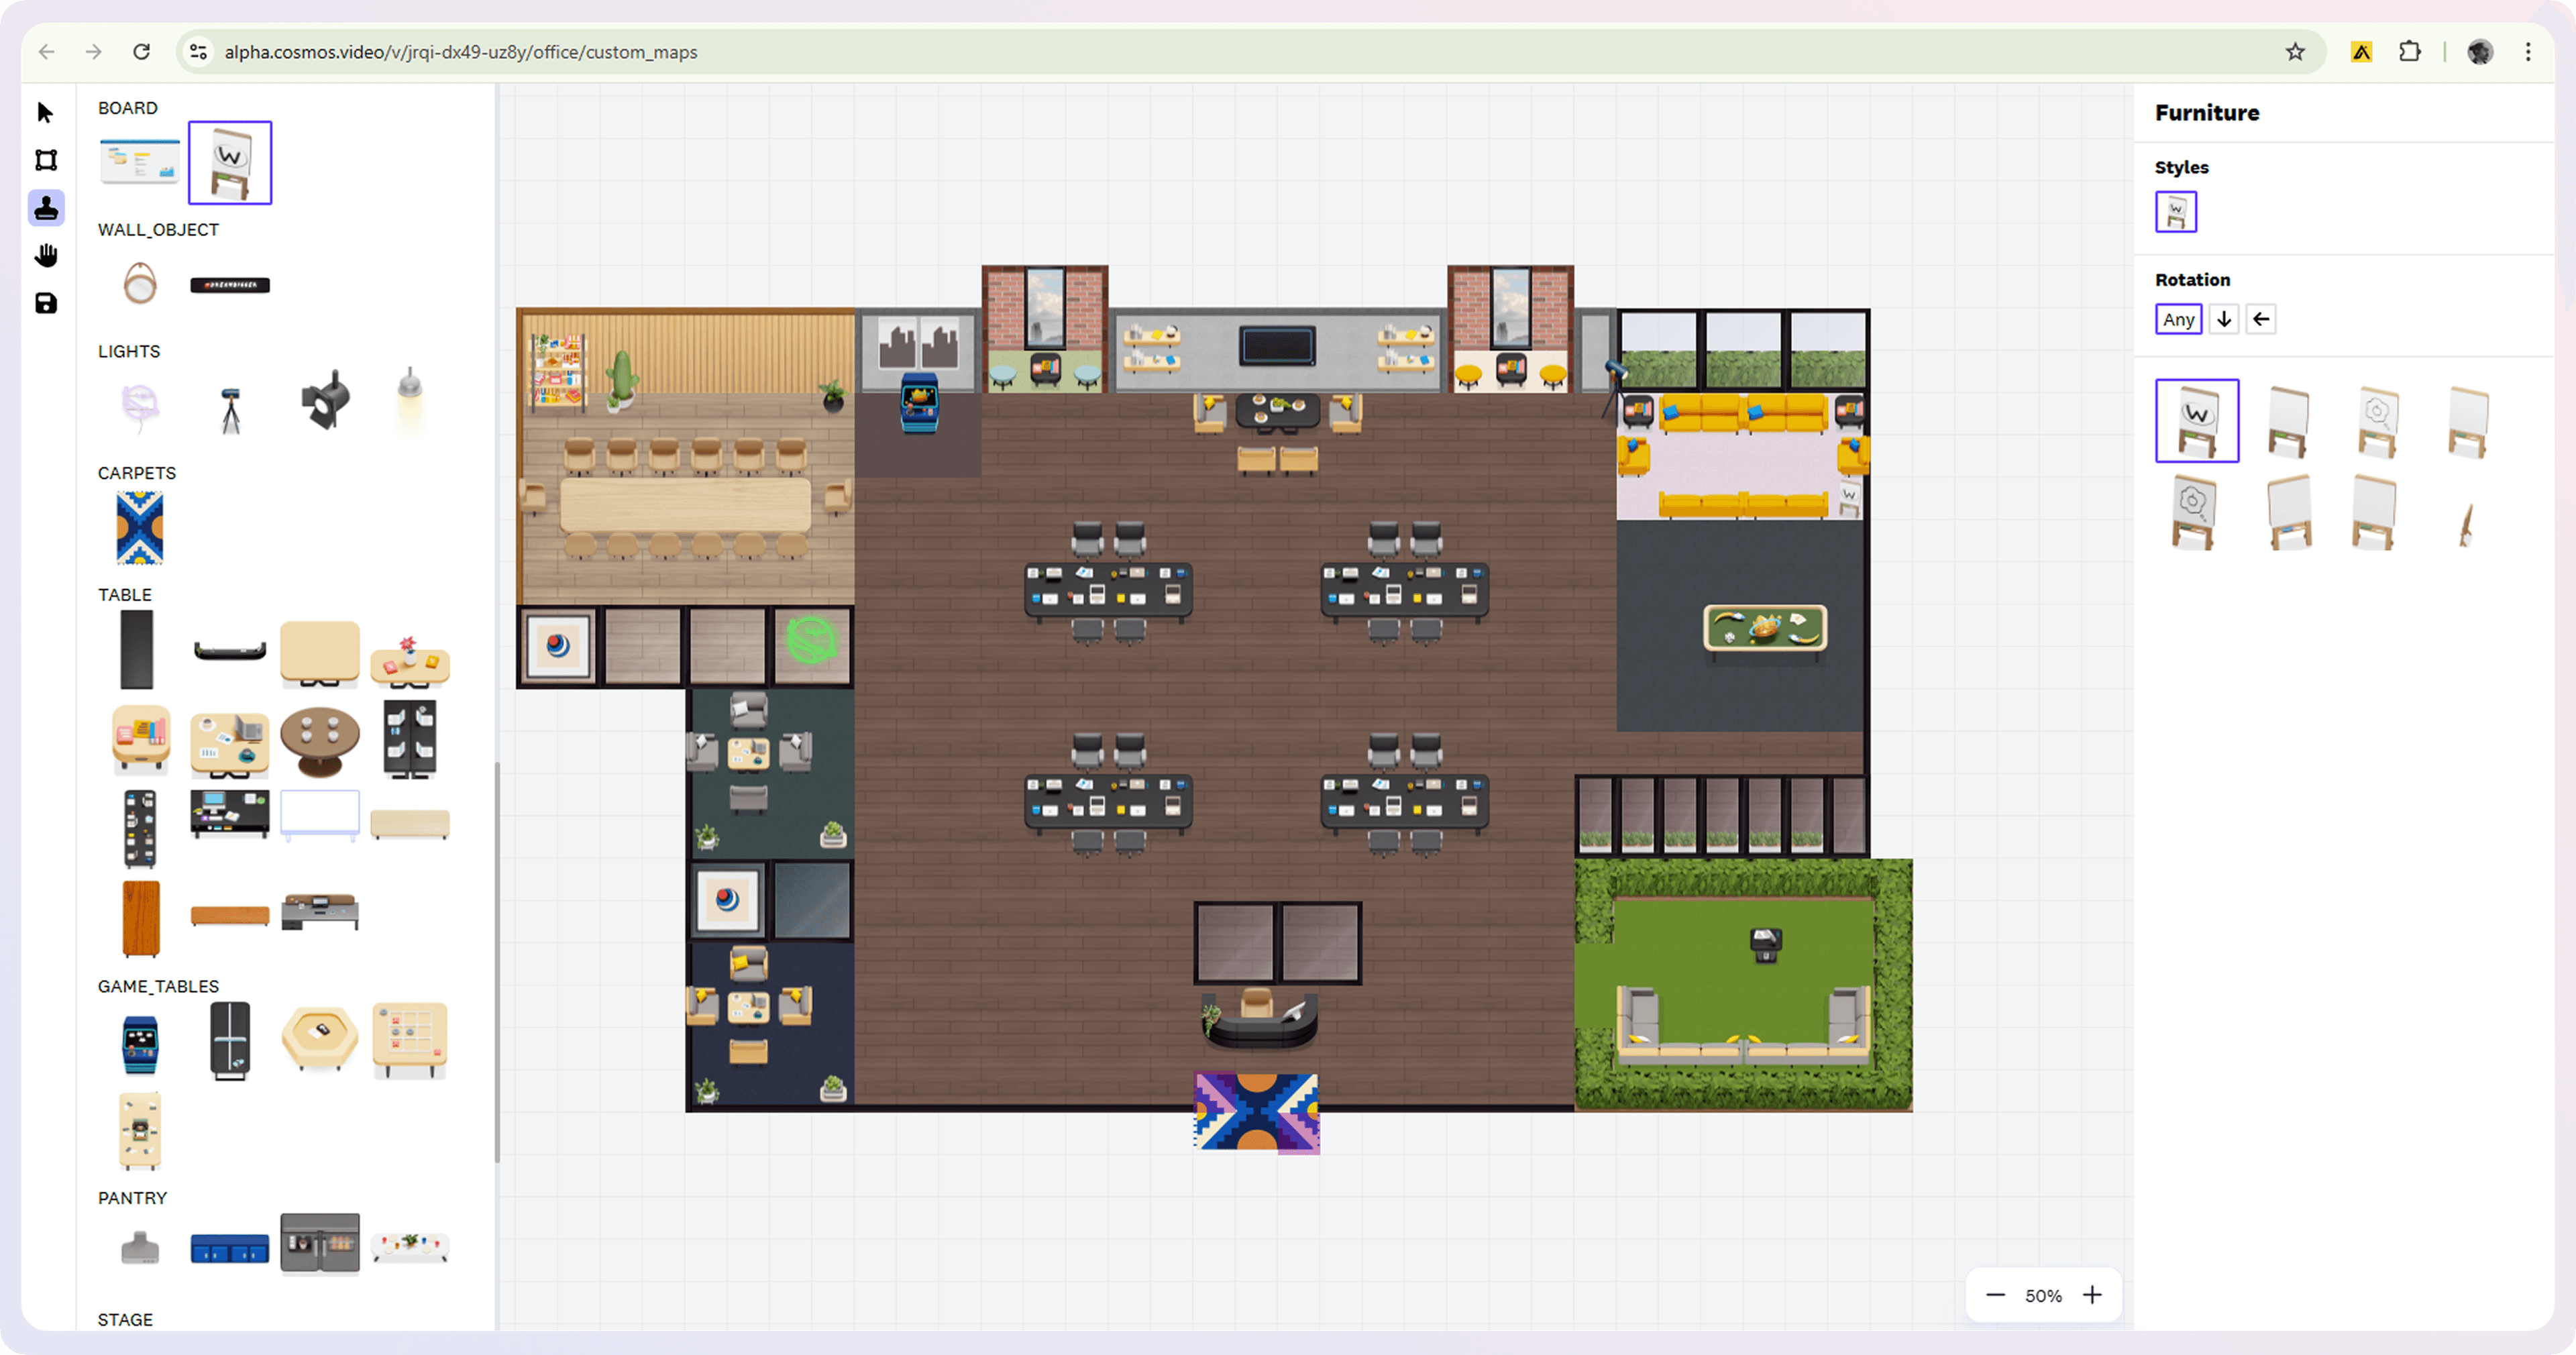Select the blue arcade game table
The image size is (2576, 1355).
tap(140, 1044)
